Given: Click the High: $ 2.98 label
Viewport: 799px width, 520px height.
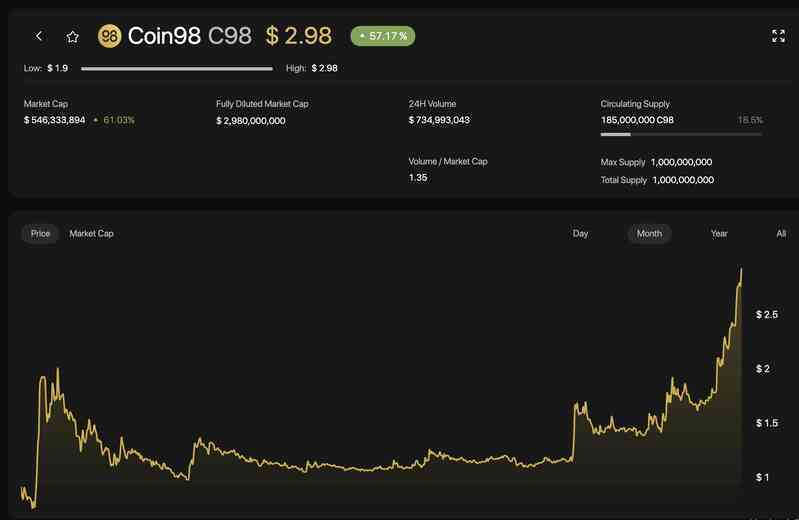Looking at the screenshot, I should 312,68.
